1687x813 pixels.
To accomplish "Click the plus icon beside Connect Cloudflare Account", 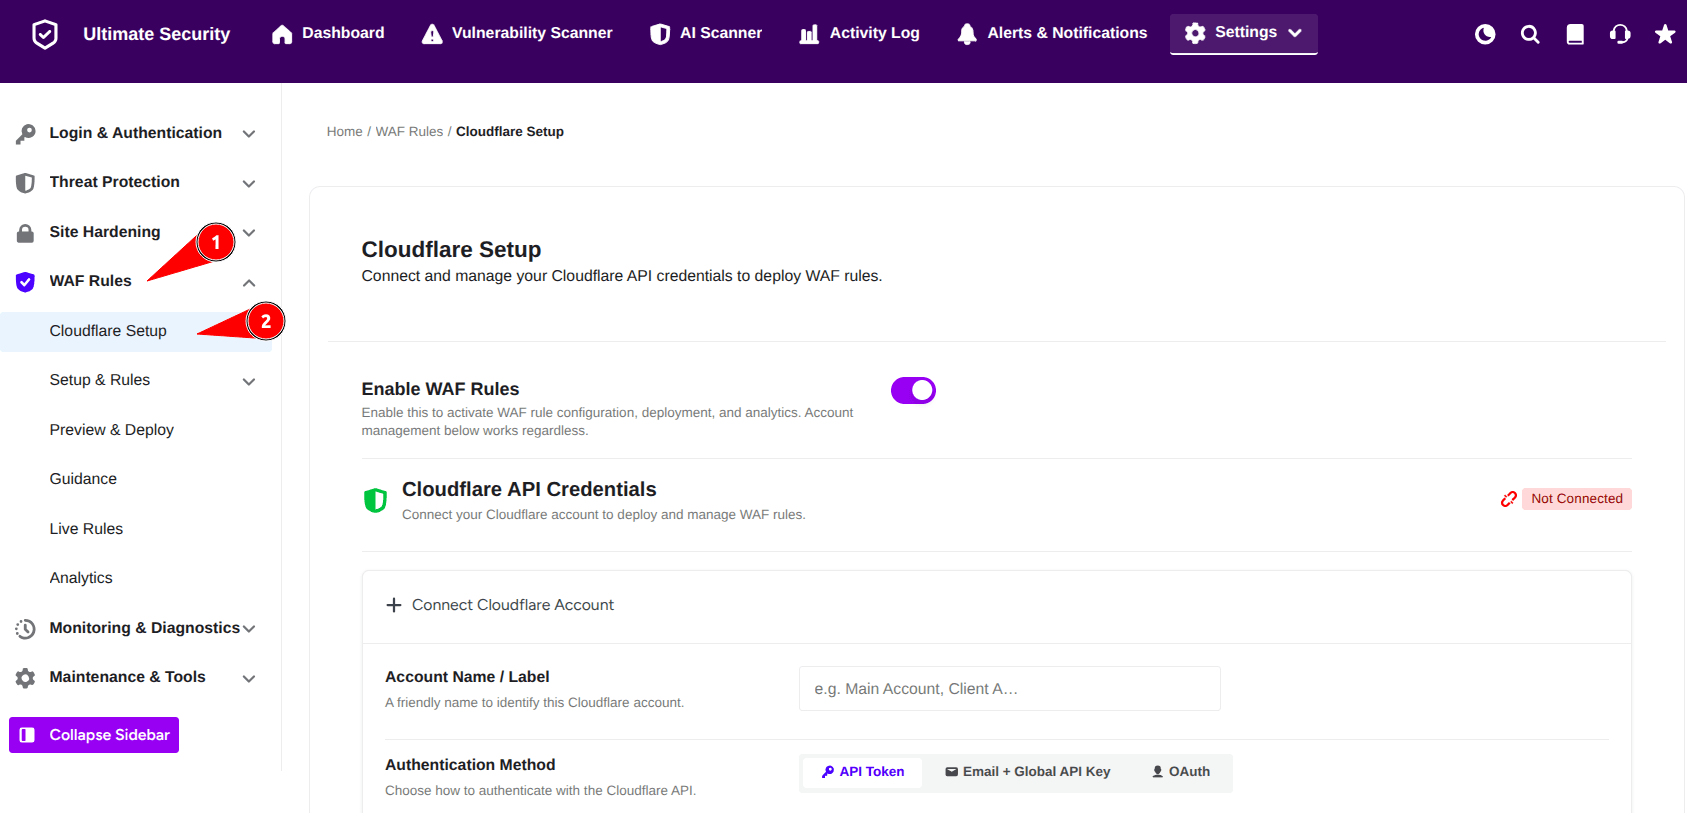I will coord(394,605).
